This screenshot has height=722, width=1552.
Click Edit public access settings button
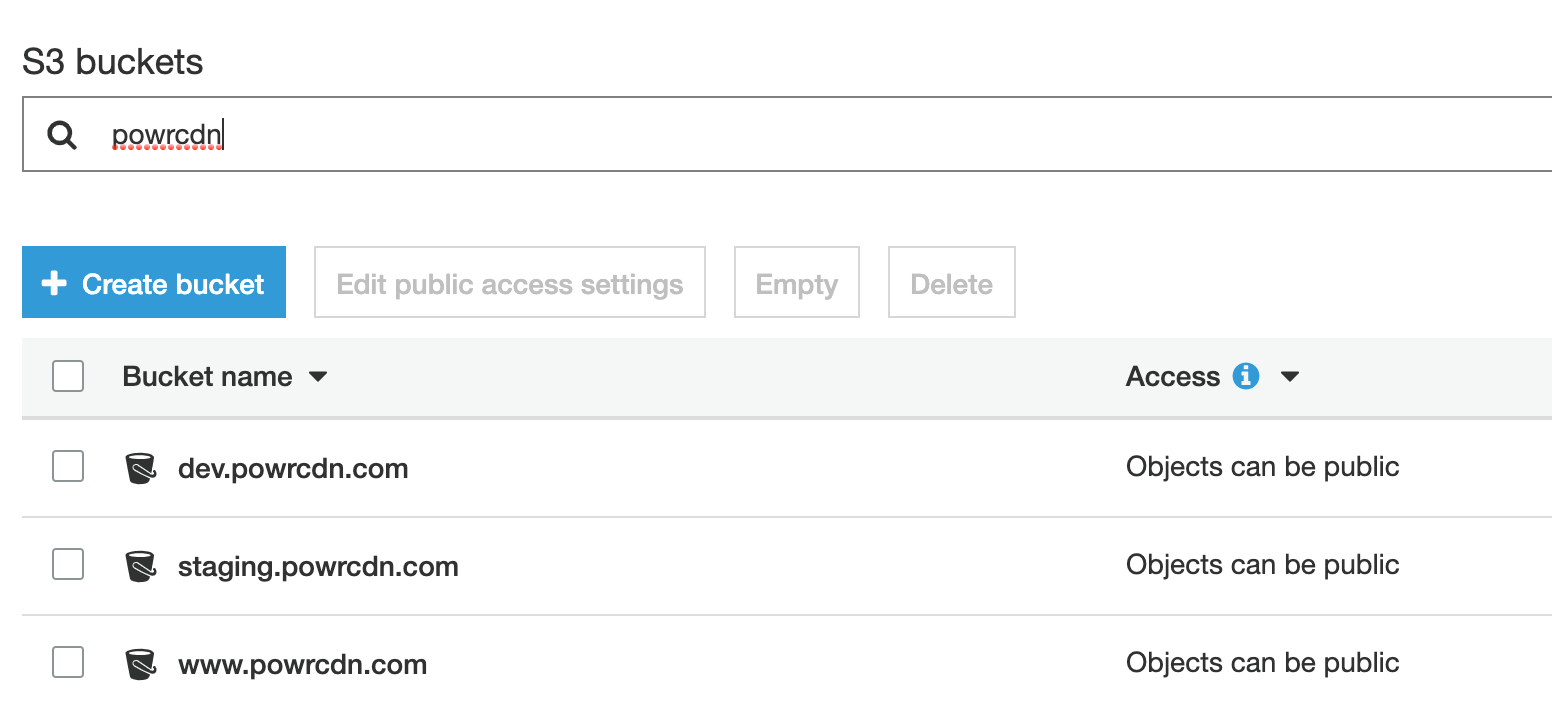(x=510, y=284)
